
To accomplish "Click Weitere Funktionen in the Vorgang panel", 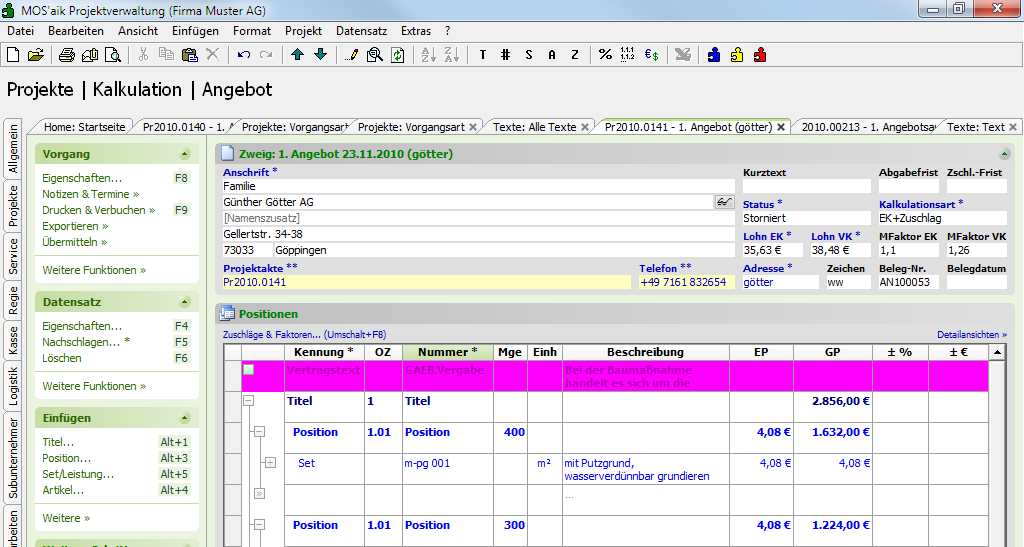I will pyautogui.click(x=94, y=270).
